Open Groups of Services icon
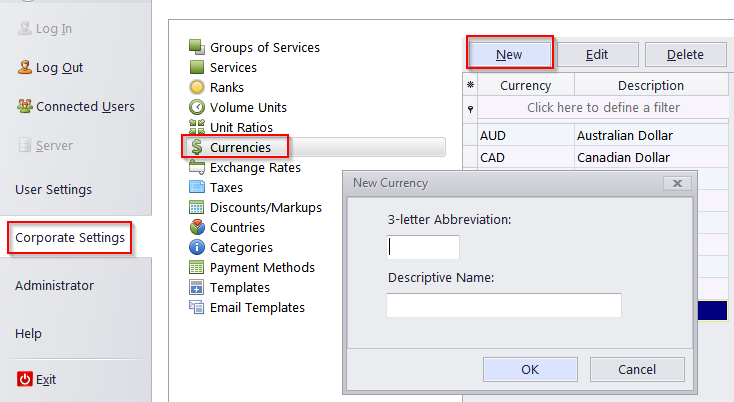The height and width of the screenshot is (402, 734). pyautogui.click(x=197, y=47)
